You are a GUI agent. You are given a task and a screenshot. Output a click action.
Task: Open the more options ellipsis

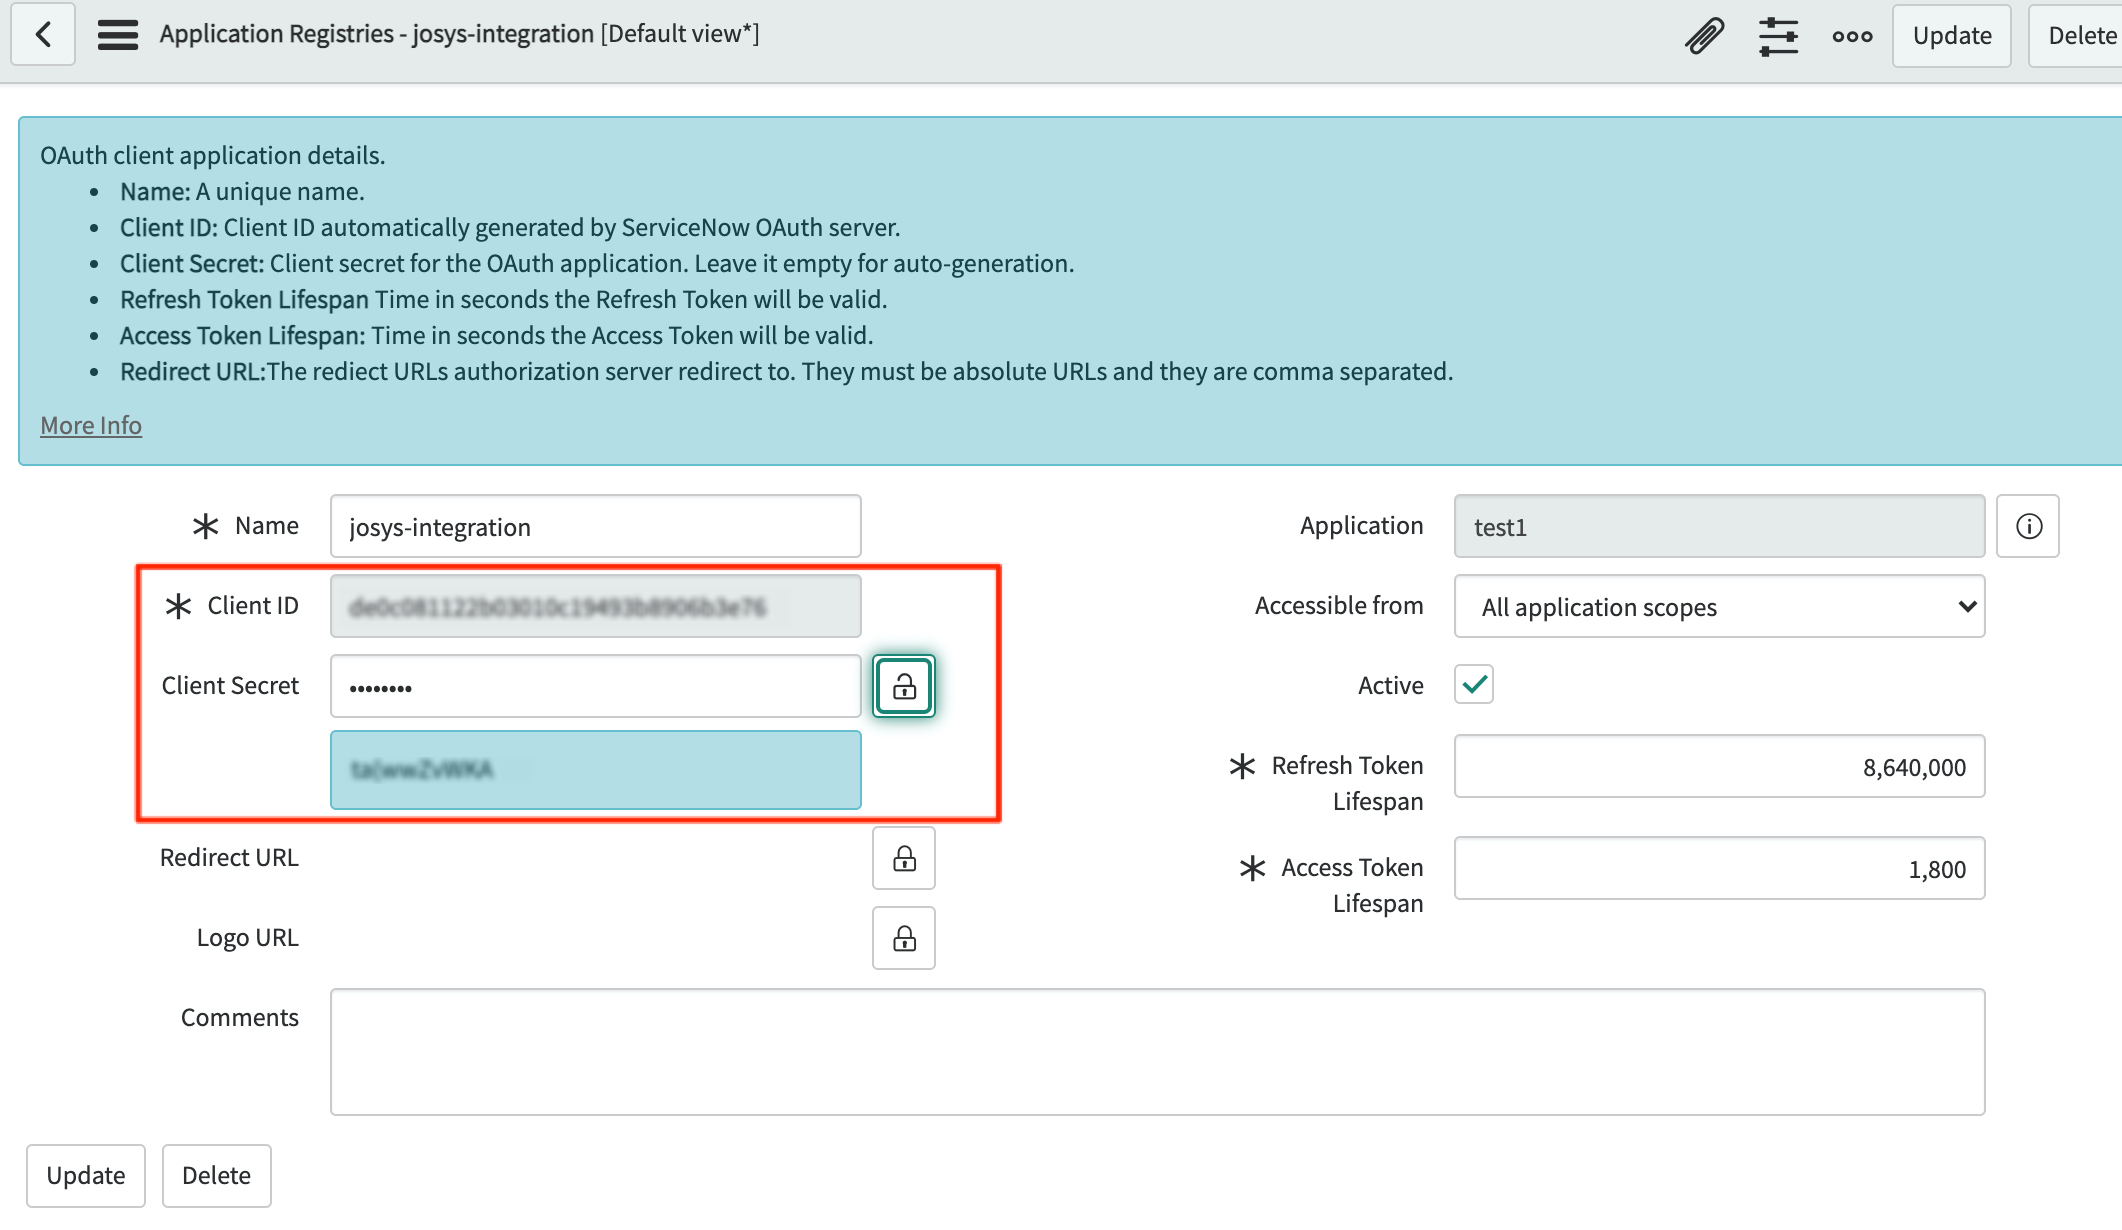point(1852,36)
